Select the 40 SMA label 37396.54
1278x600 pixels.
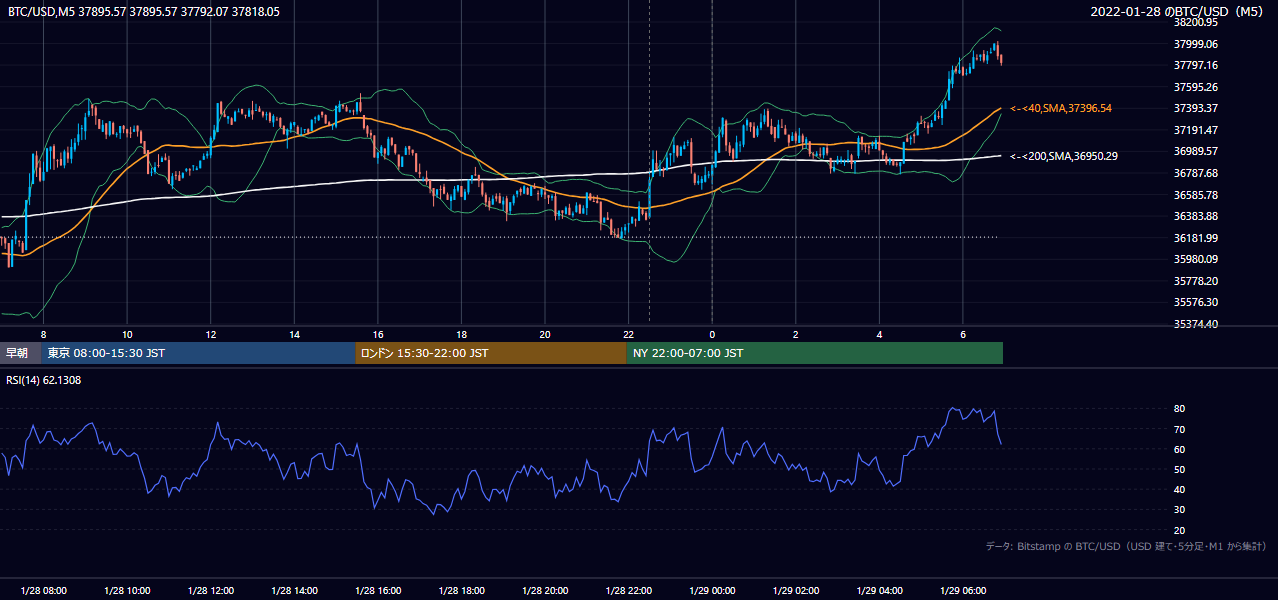(x=1061, y=108)
